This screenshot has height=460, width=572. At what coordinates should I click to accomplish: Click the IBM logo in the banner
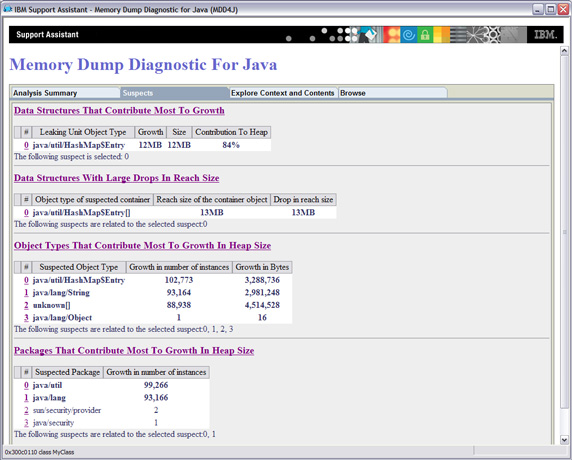(545, 35)
